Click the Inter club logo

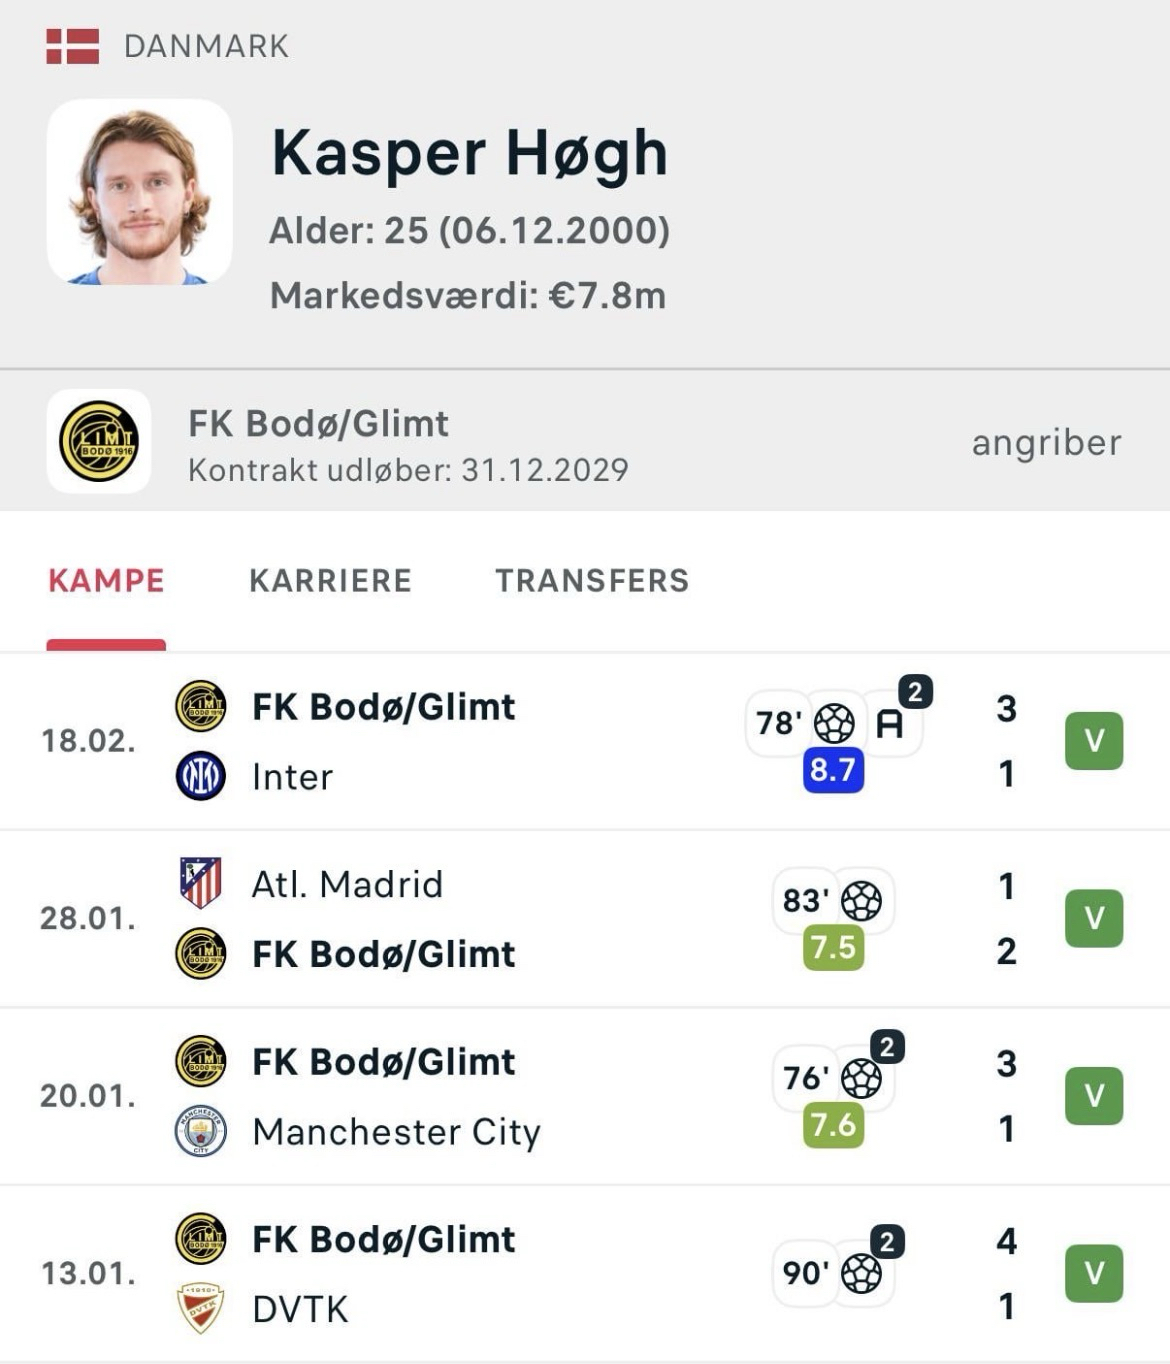click(x=200, y=776)
